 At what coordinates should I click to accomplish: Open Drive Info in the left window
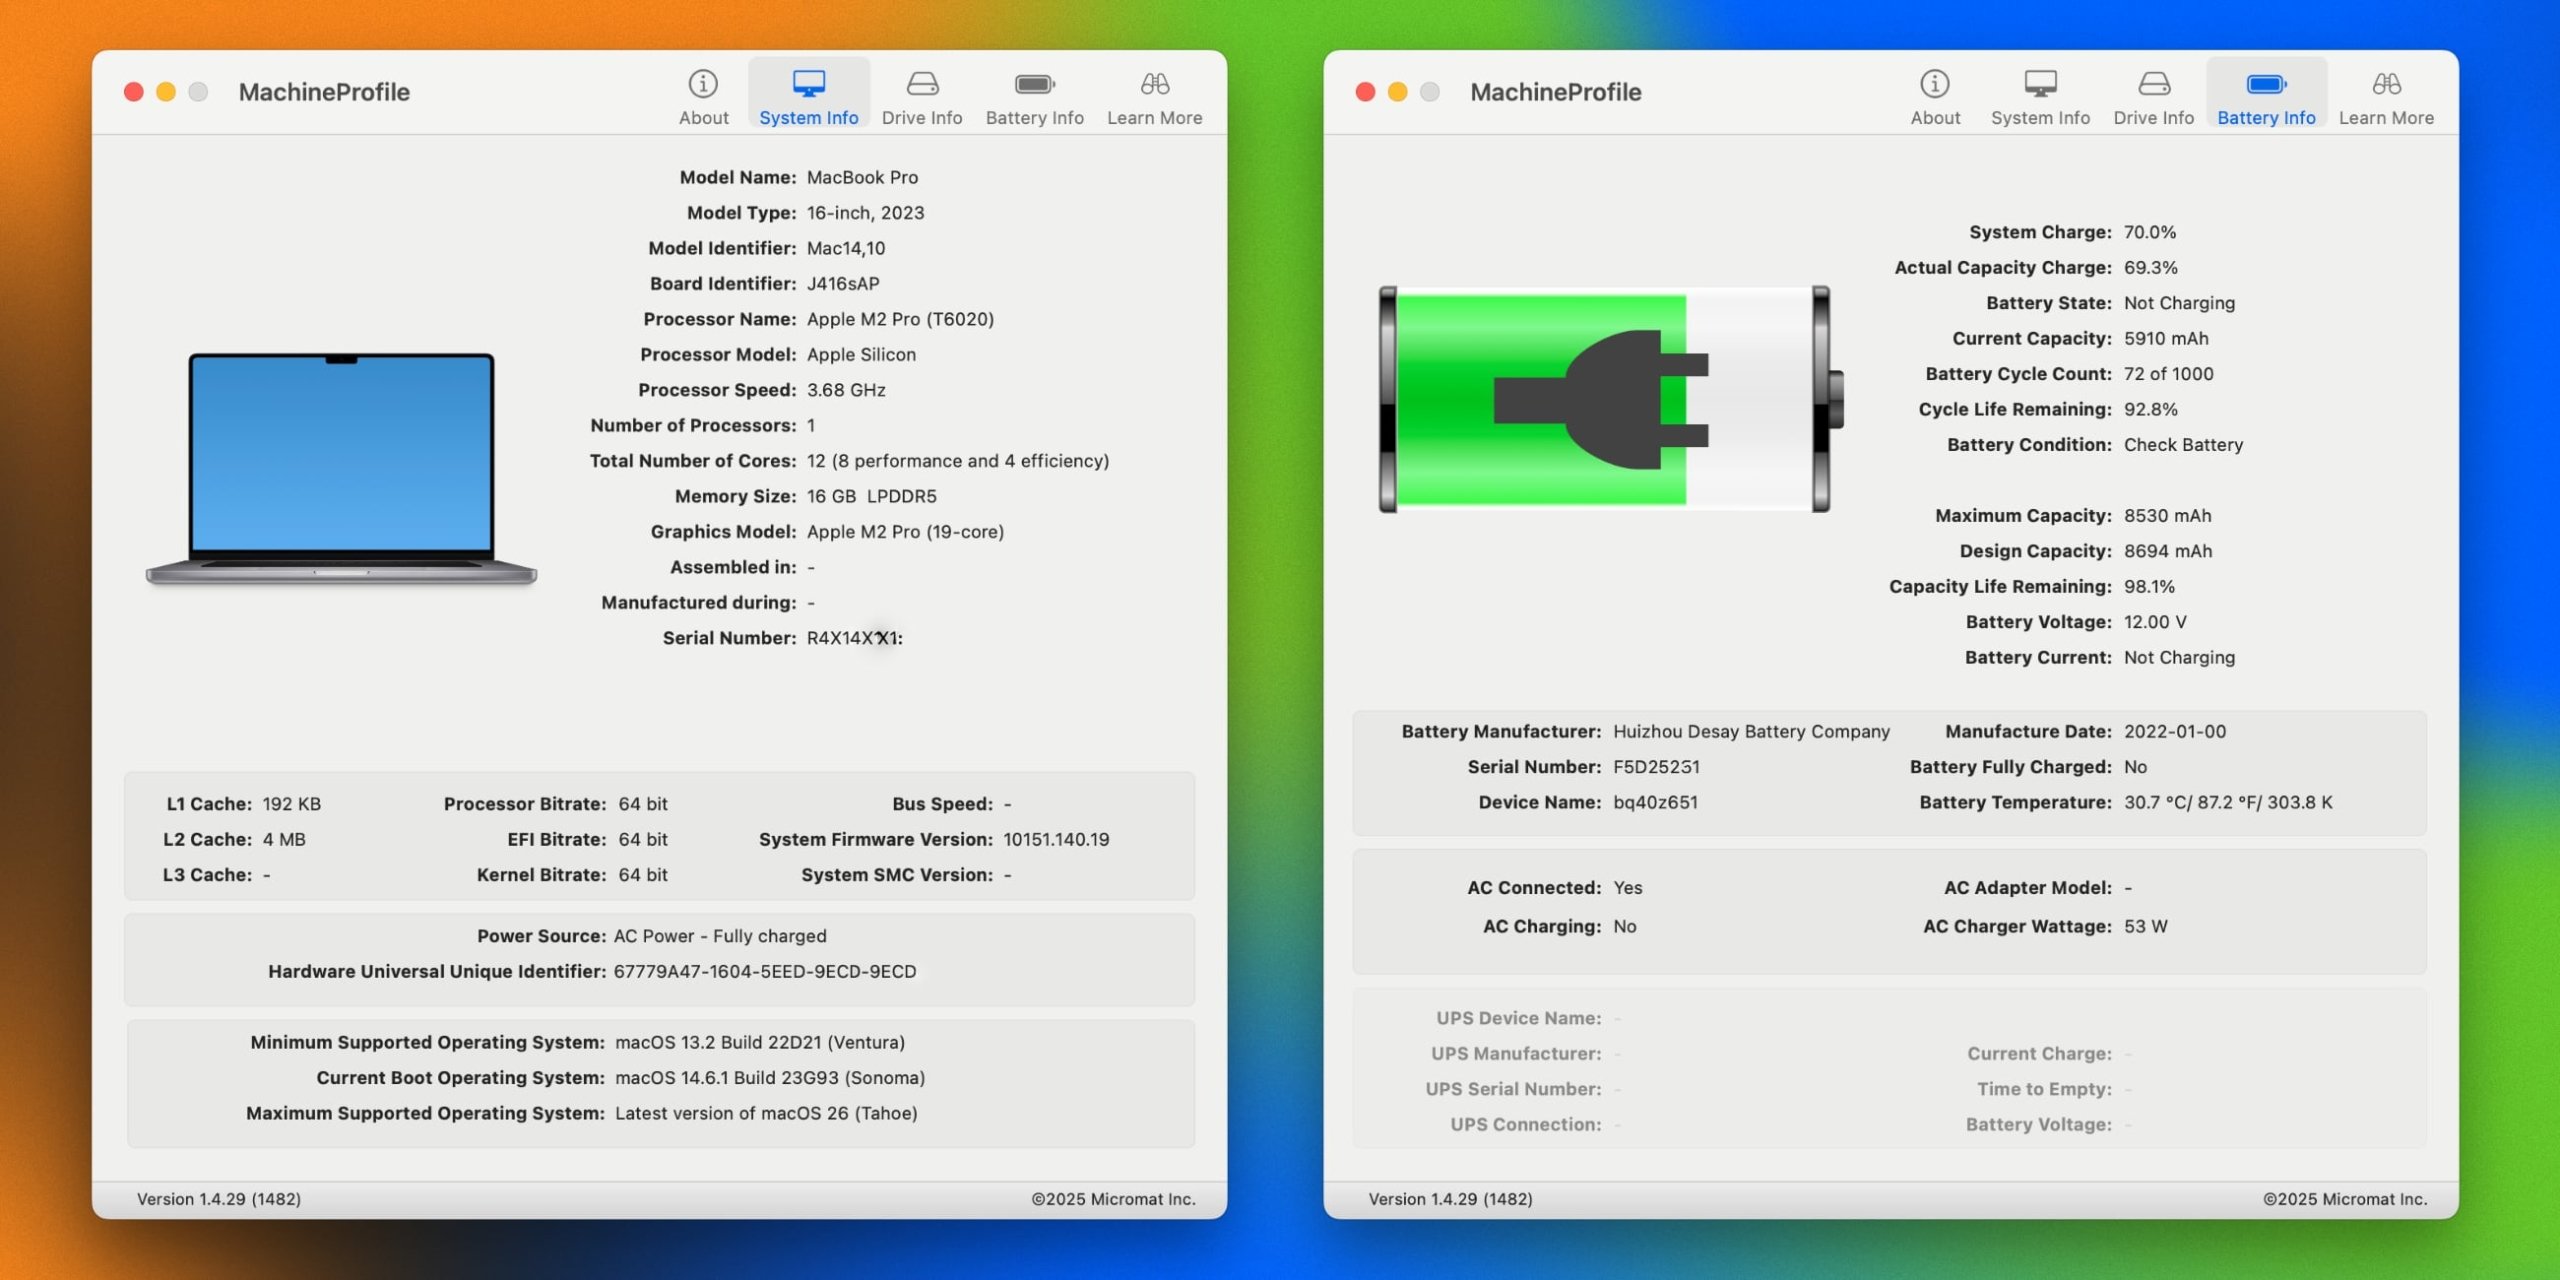point(922,85)
